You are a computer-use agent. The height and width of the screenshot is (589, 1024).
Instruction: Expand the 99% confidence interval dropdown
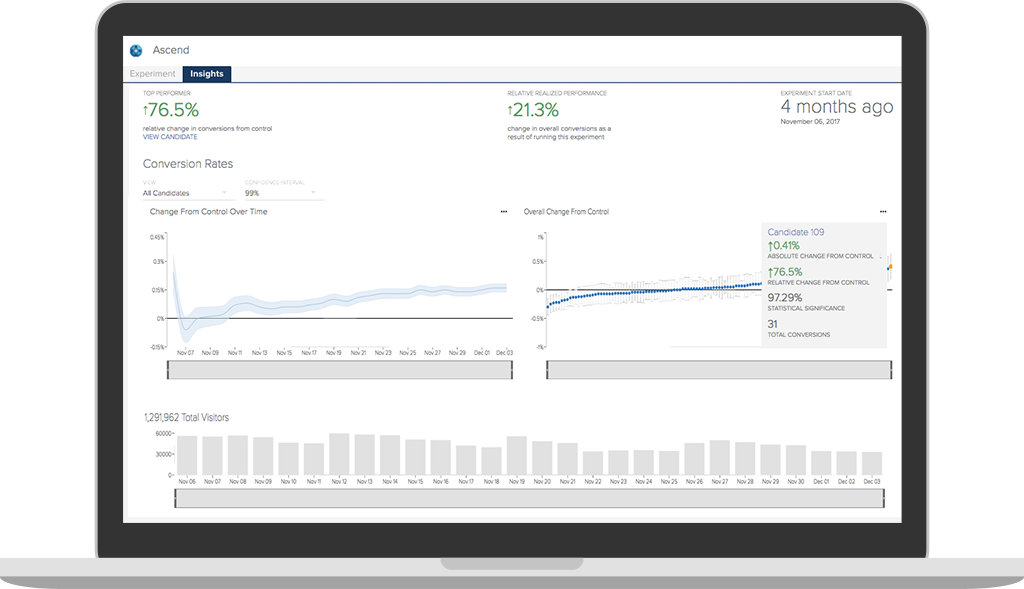pyautogui.click(x=281, y=193)
